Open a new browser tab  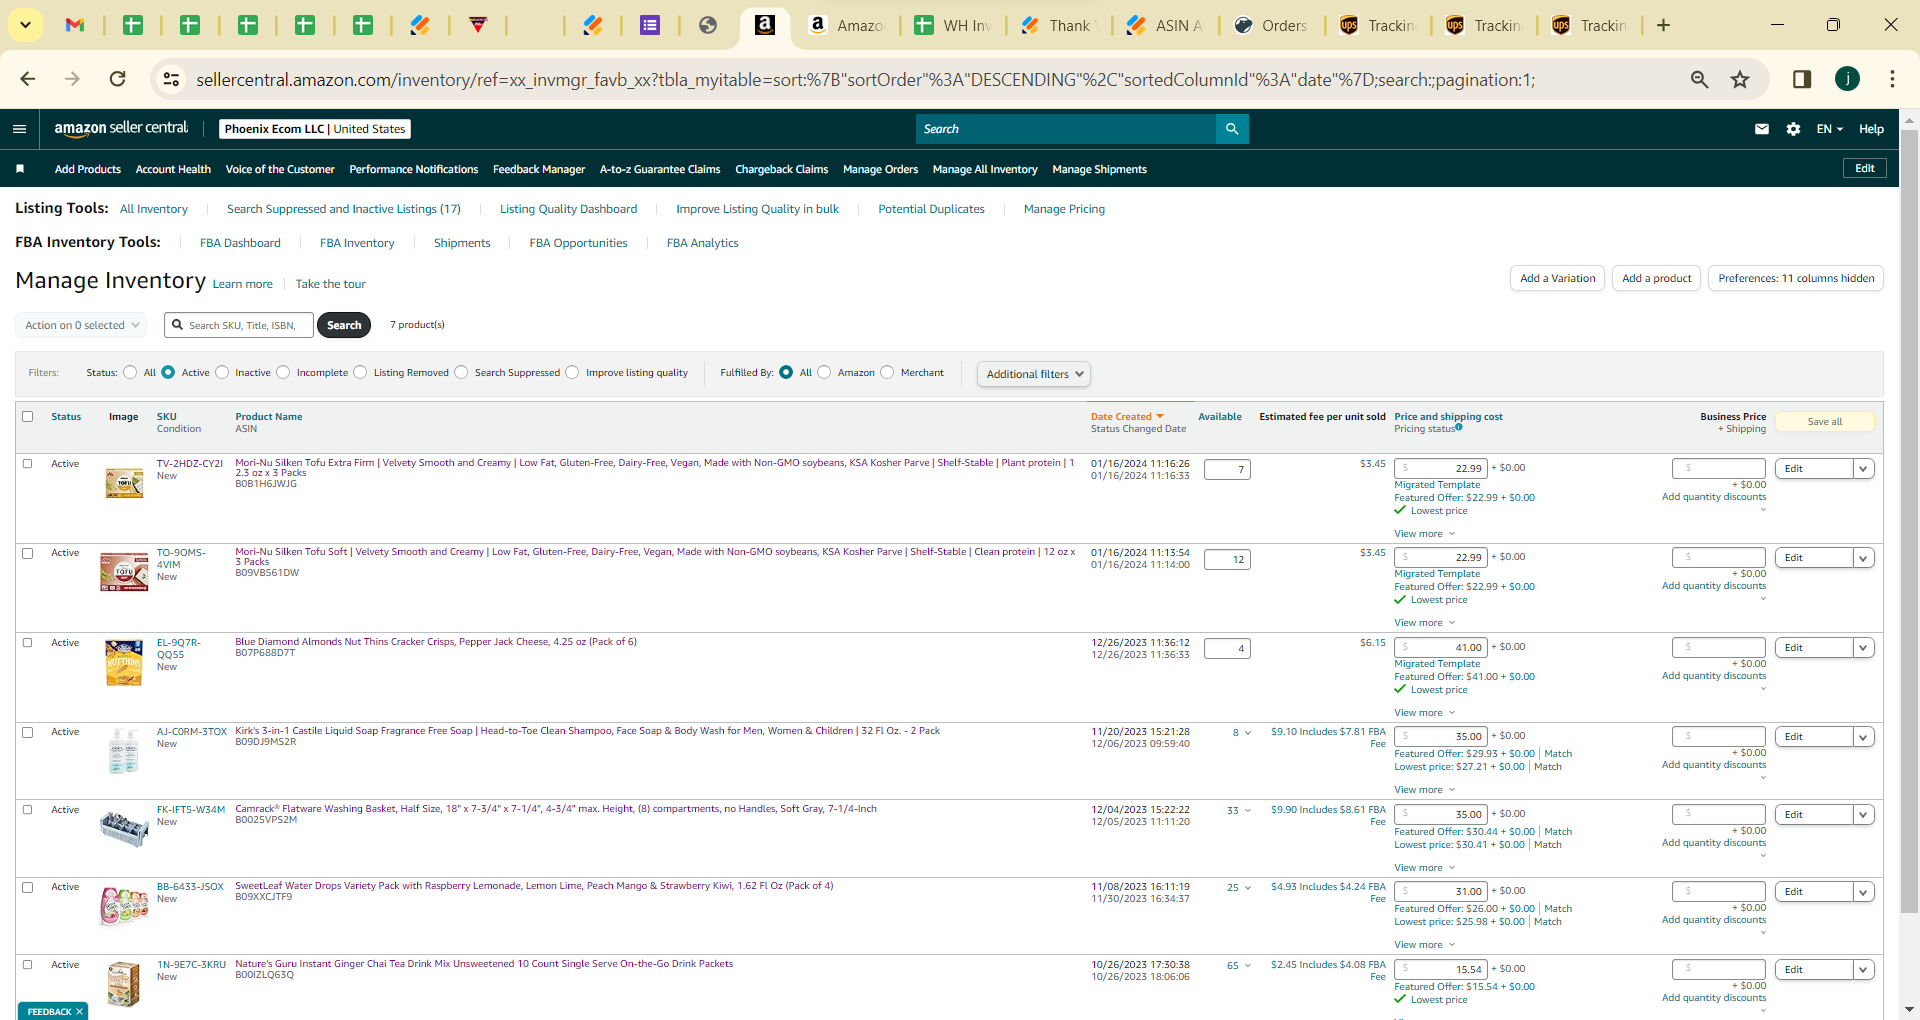pos(1663,25)
